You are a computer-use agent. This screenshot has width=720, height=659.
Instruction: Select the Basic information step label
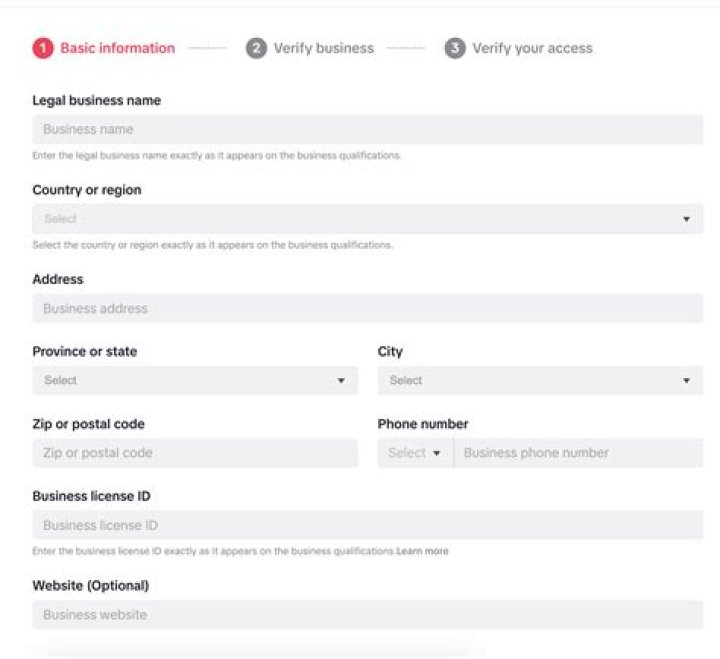[117, 48]
